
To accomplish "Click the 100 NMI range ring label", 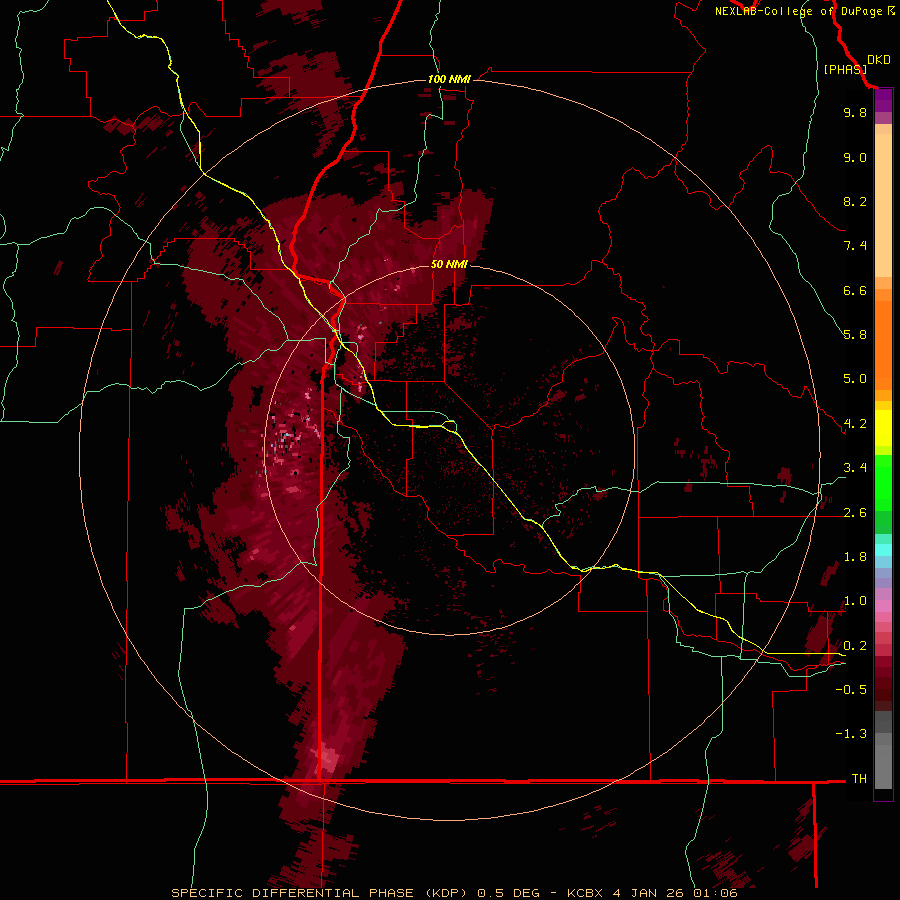I will coord(449,79).
